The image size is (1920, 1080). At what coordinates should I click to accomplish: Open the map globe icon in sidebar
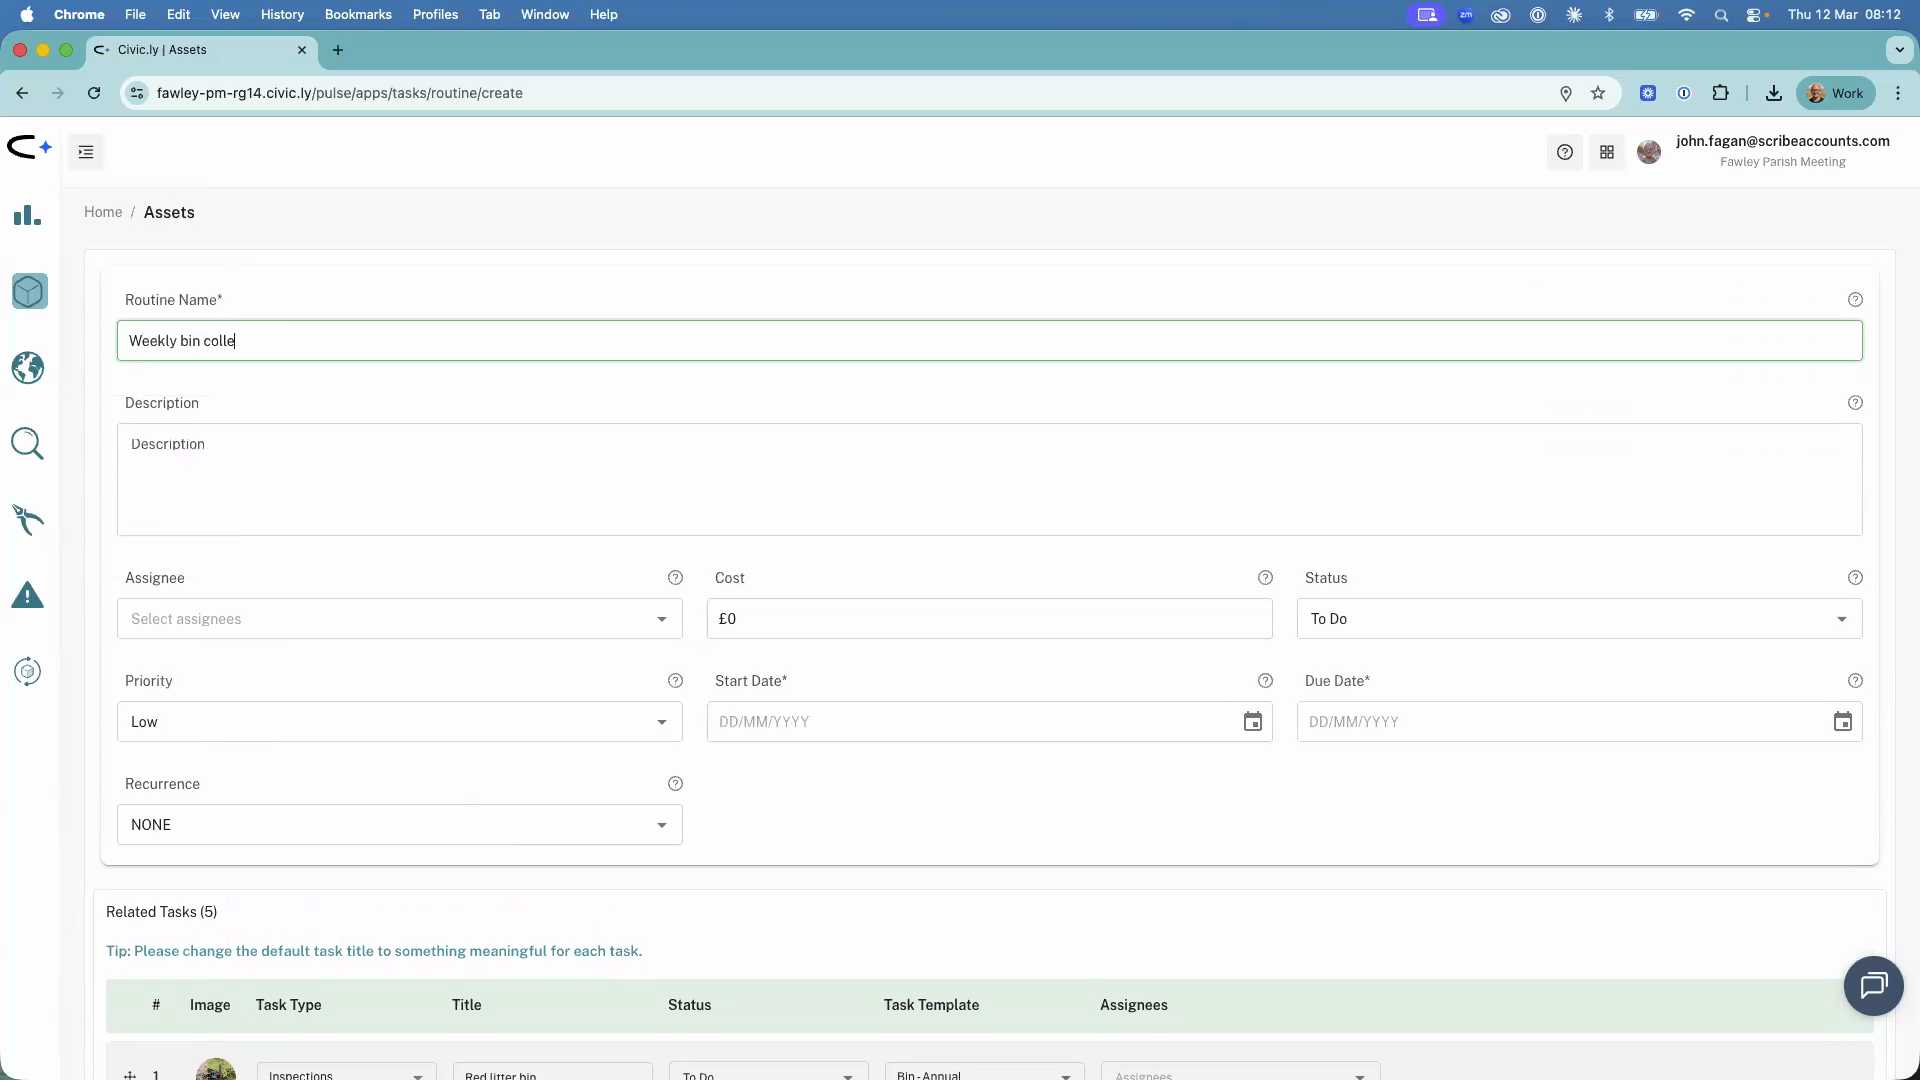27,367
